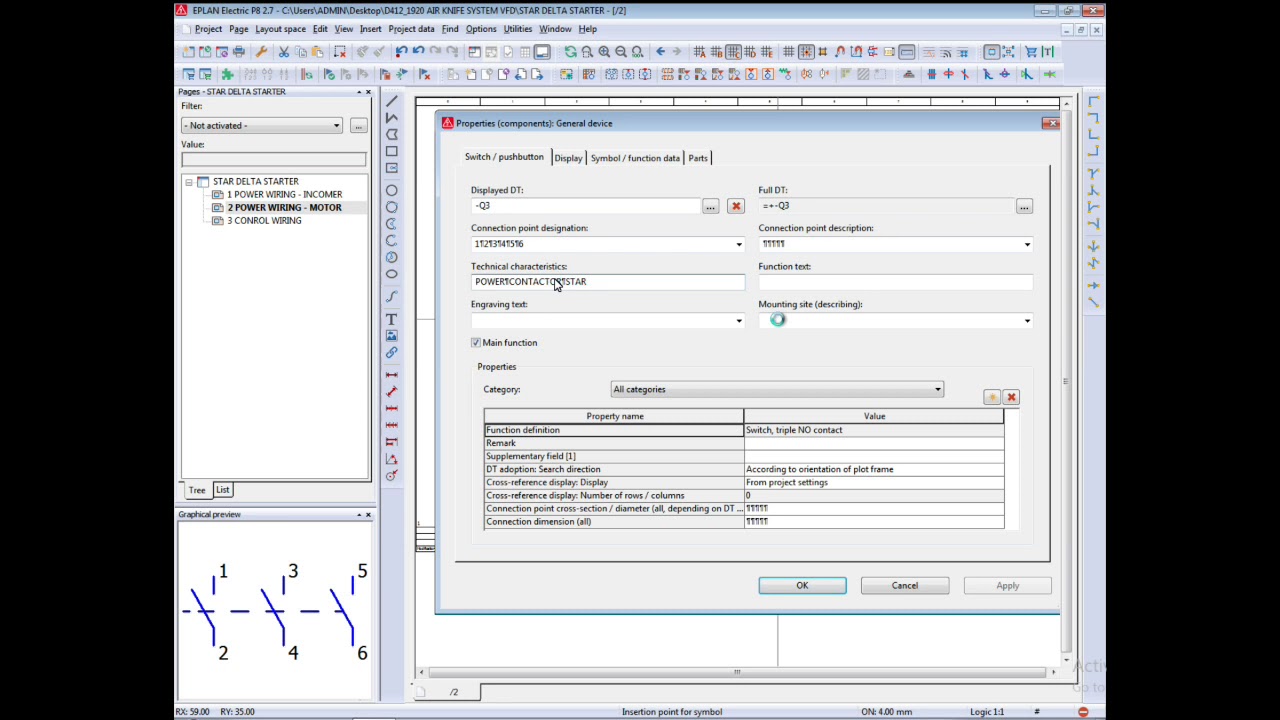Collapse the STAR DELTA STARTER tree node
Image resolution: width=1280 pixels, height=720 pixels.
point(188,182)
